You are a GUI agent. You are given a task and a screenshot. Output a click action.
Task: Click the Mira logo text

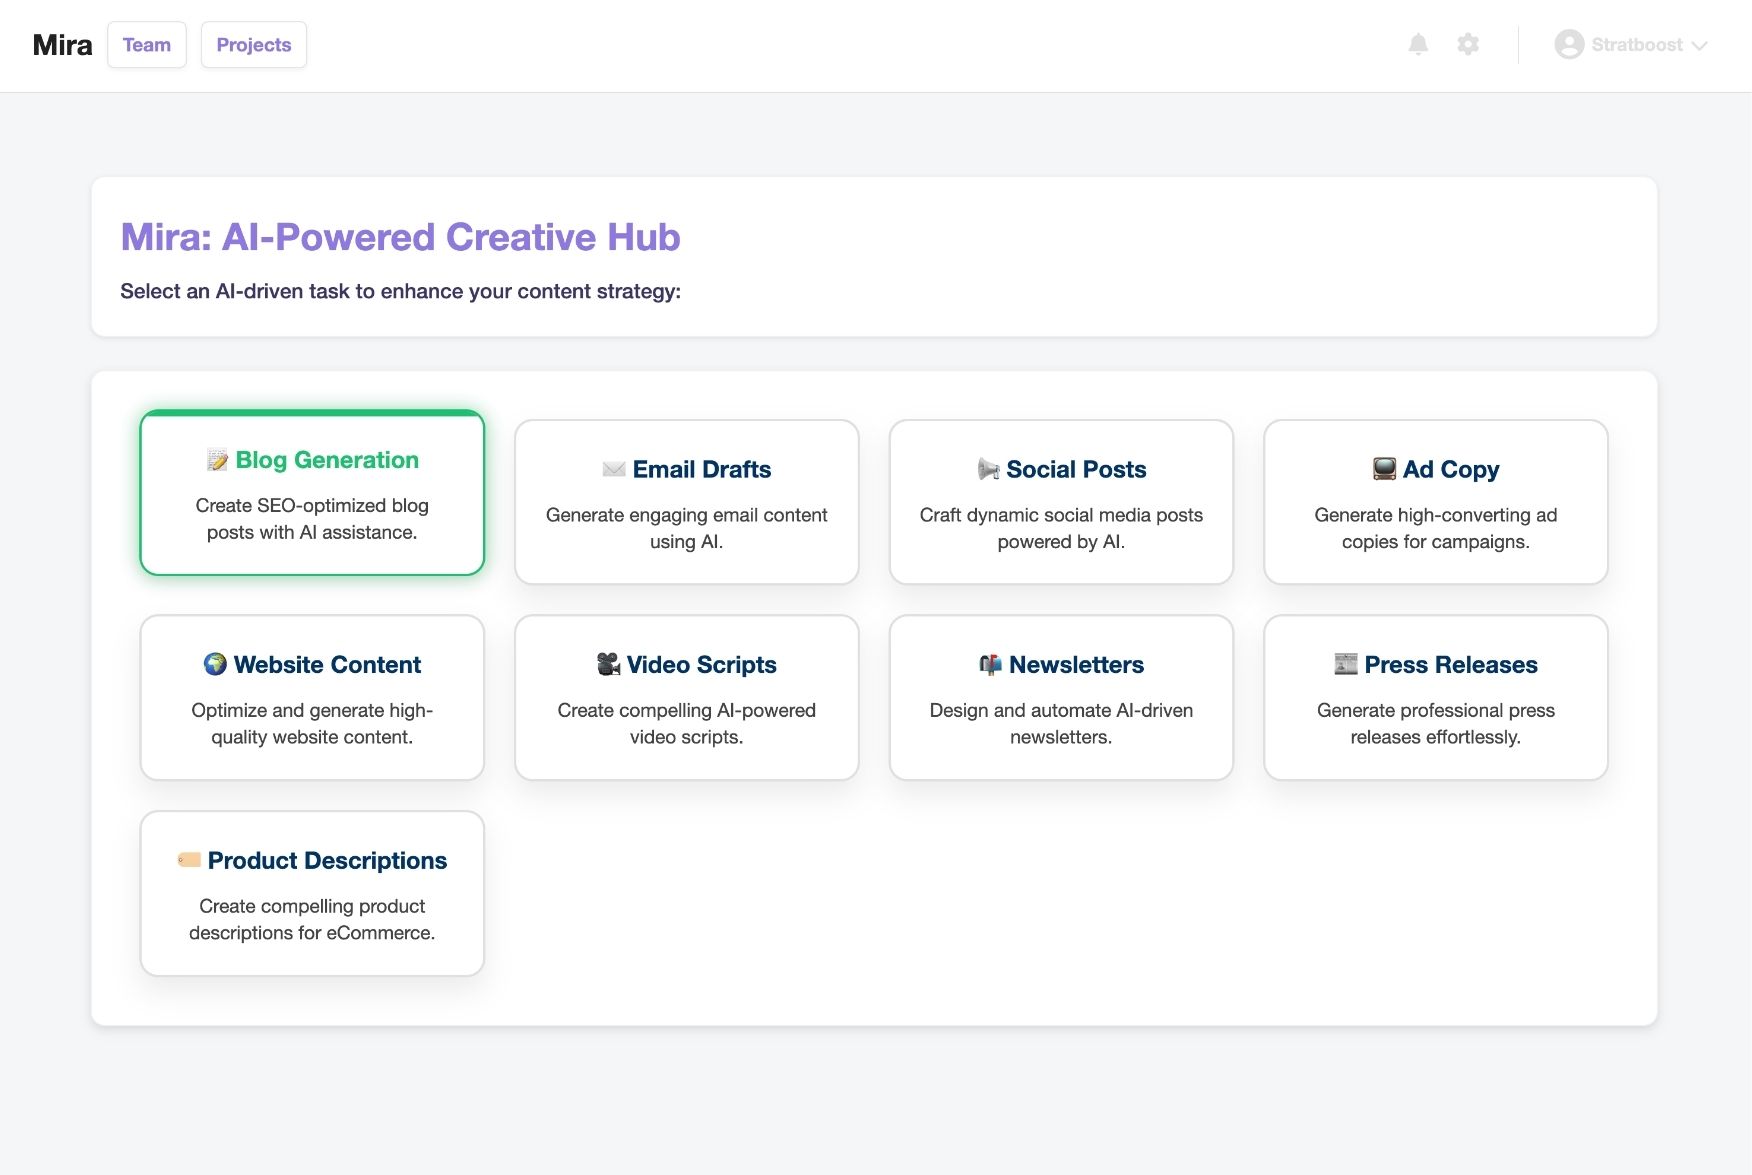[61, 44]
